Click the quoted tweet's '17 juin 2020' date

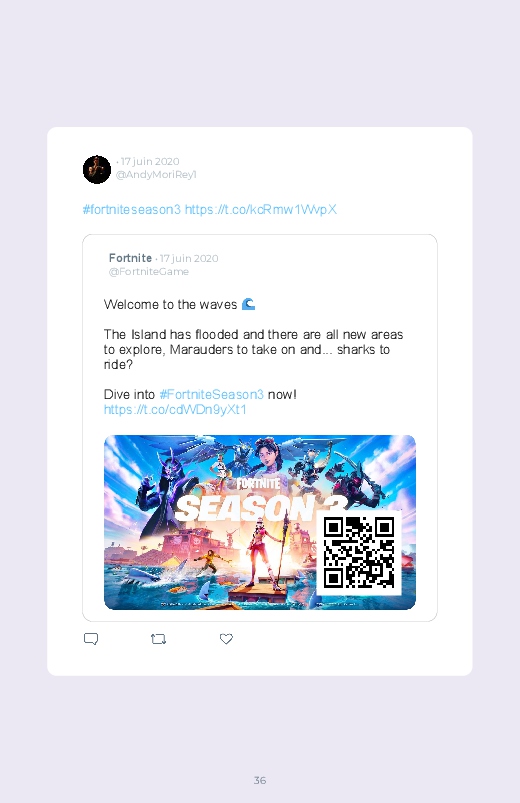(x=189, y=258)
